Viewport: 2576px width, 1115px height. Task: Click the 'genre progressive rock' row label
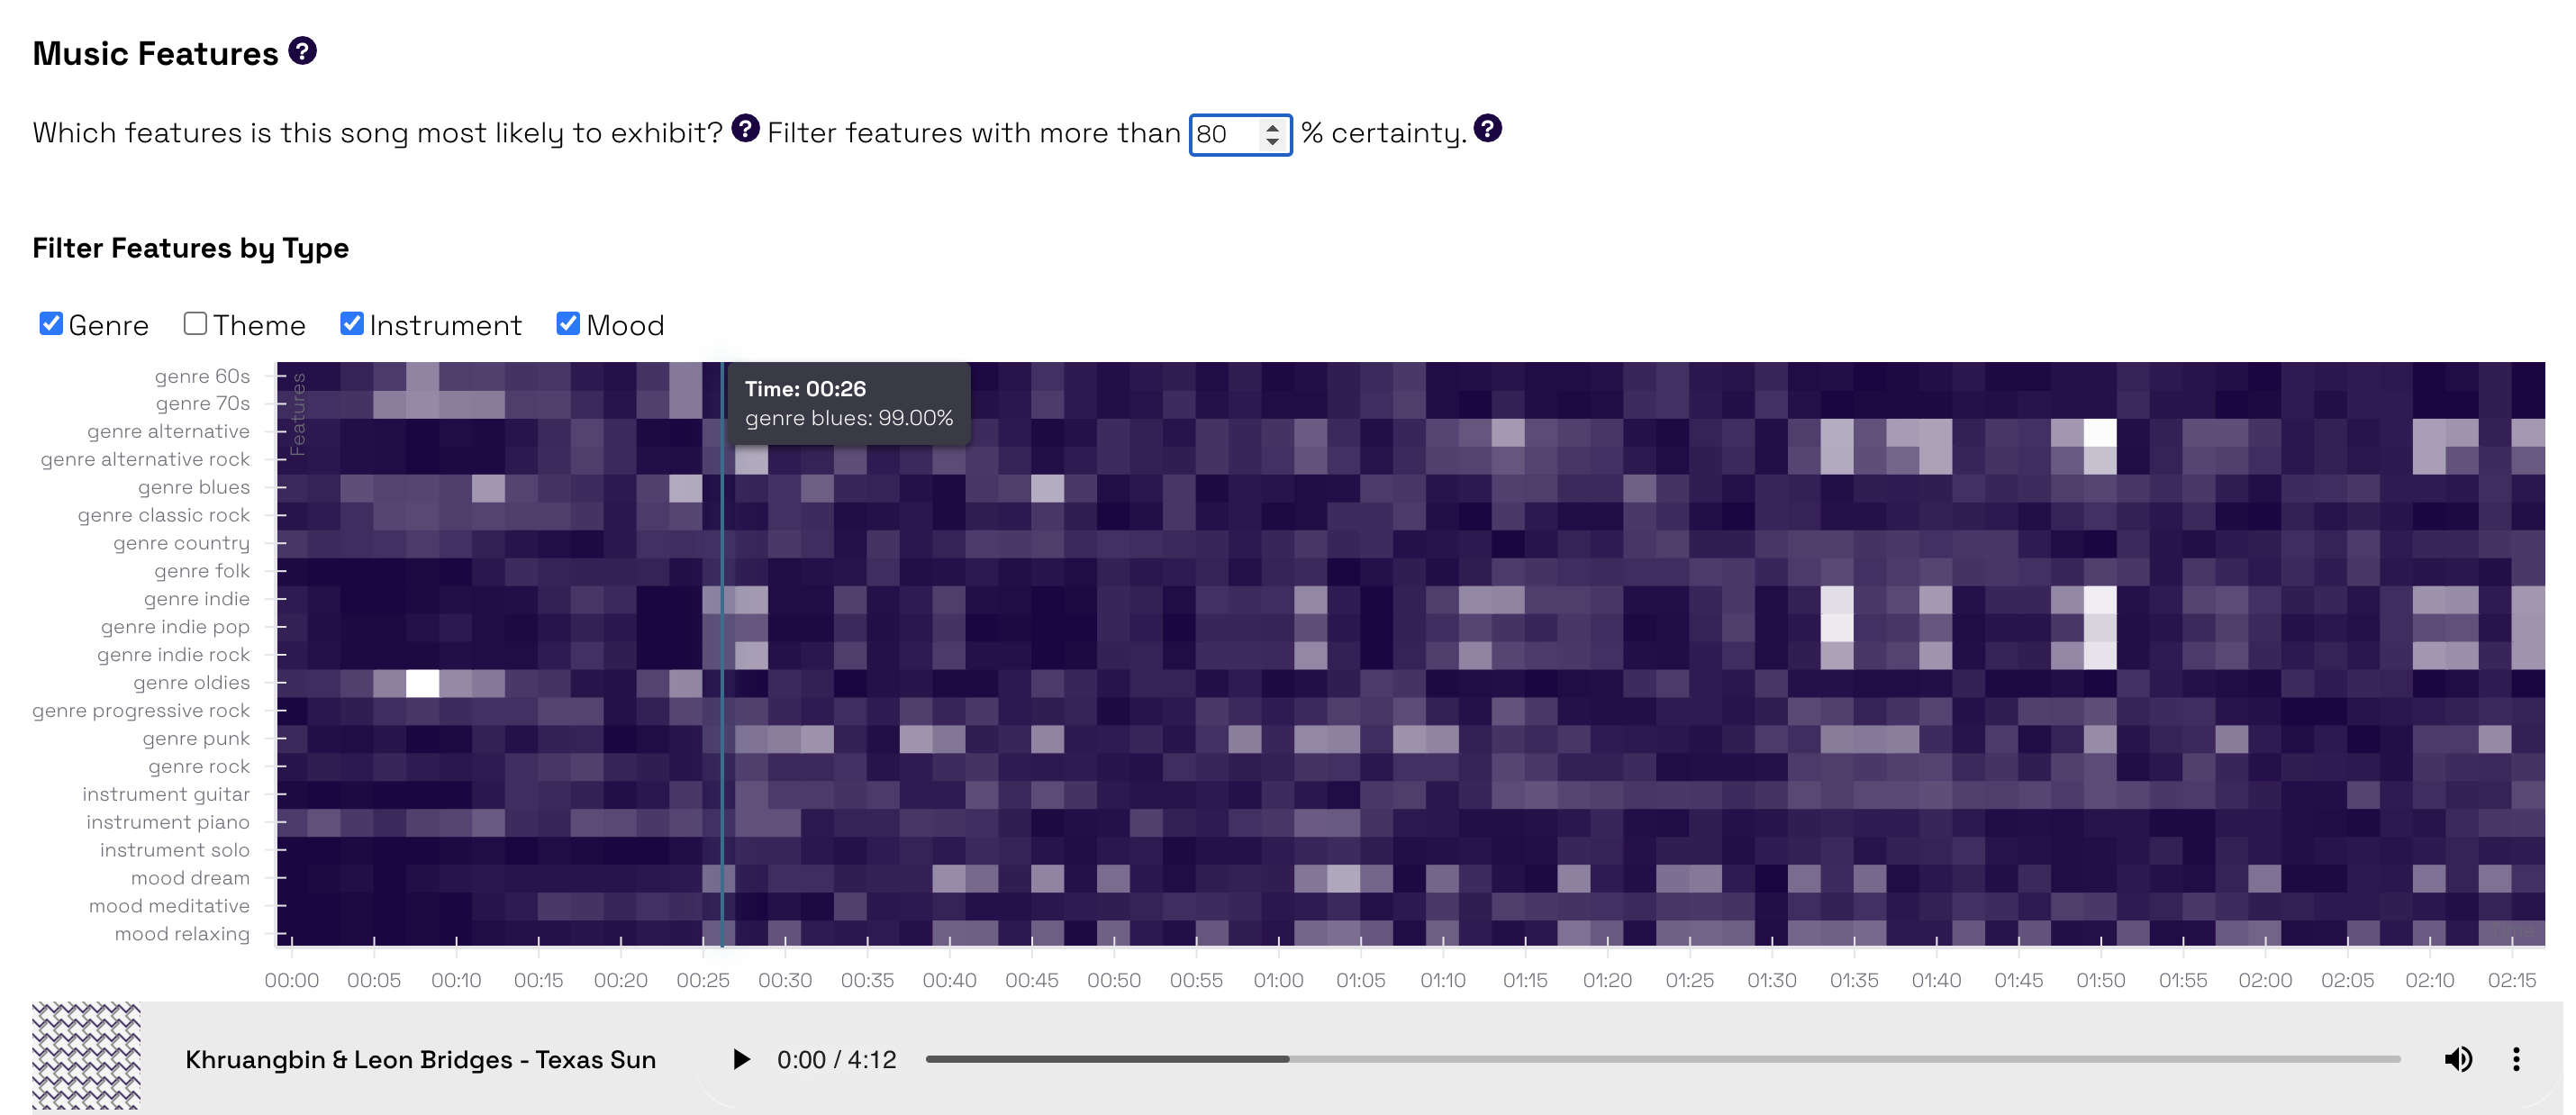point(141,711)
